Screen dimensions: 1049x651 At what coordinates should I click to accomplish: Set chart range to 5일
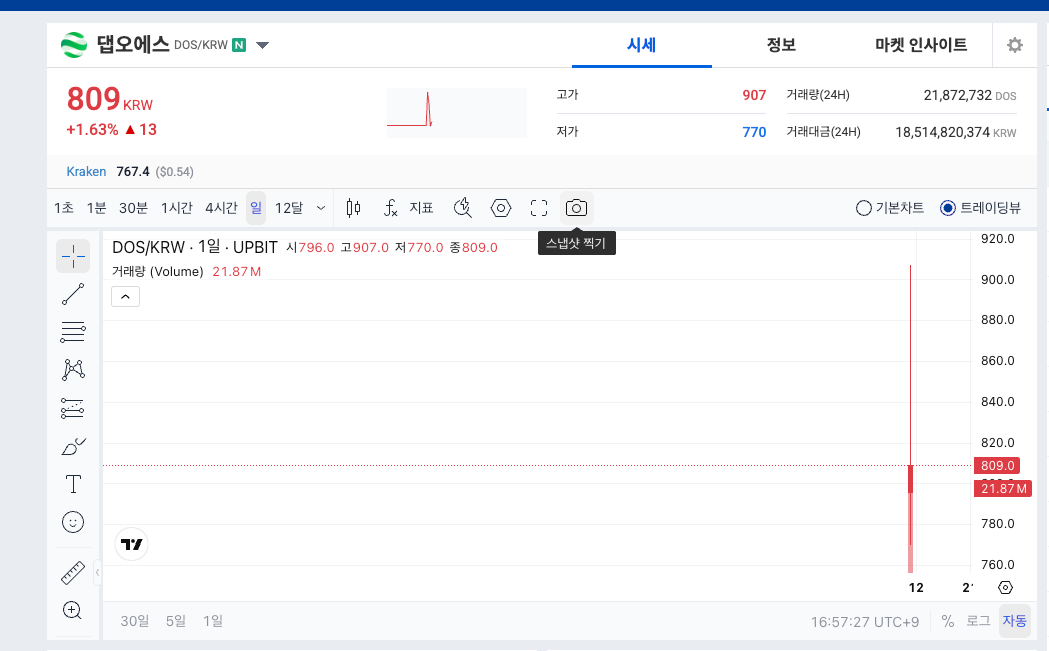pos(175,621)
